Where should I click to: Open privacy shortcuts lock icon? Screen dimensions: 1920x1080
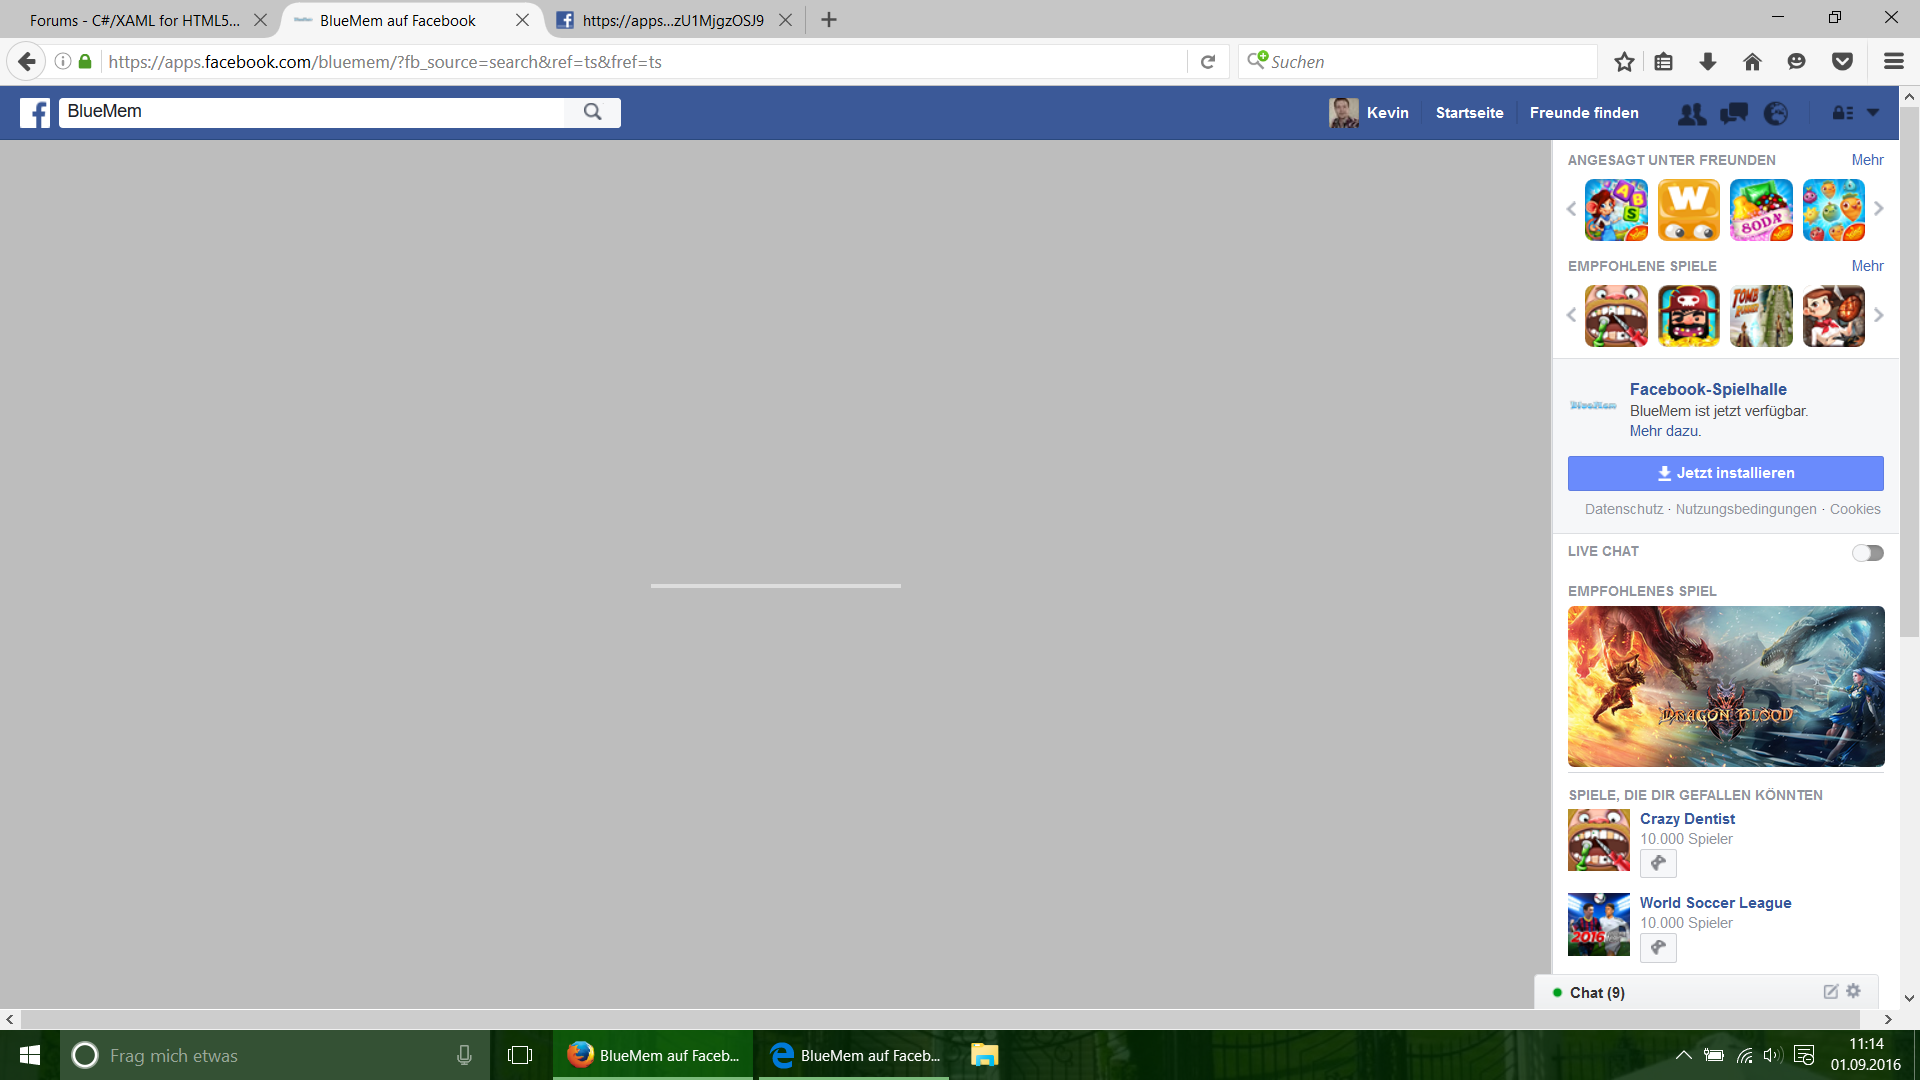[1842, 113]
